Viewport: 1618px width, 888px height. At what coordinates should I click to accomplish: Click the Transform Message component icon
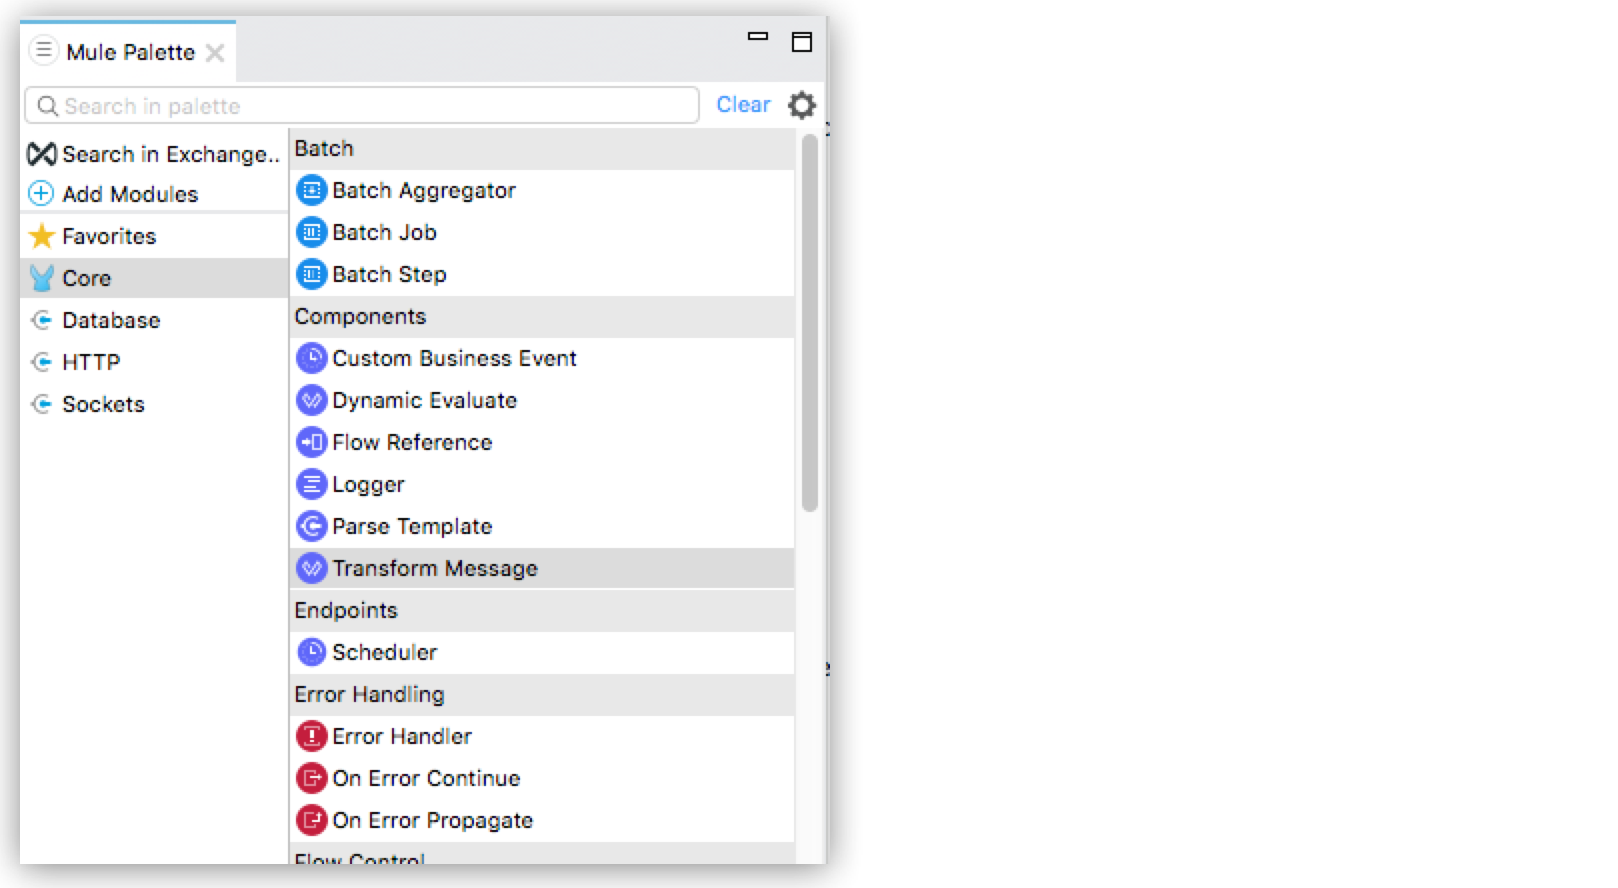(x=312, y=568)
